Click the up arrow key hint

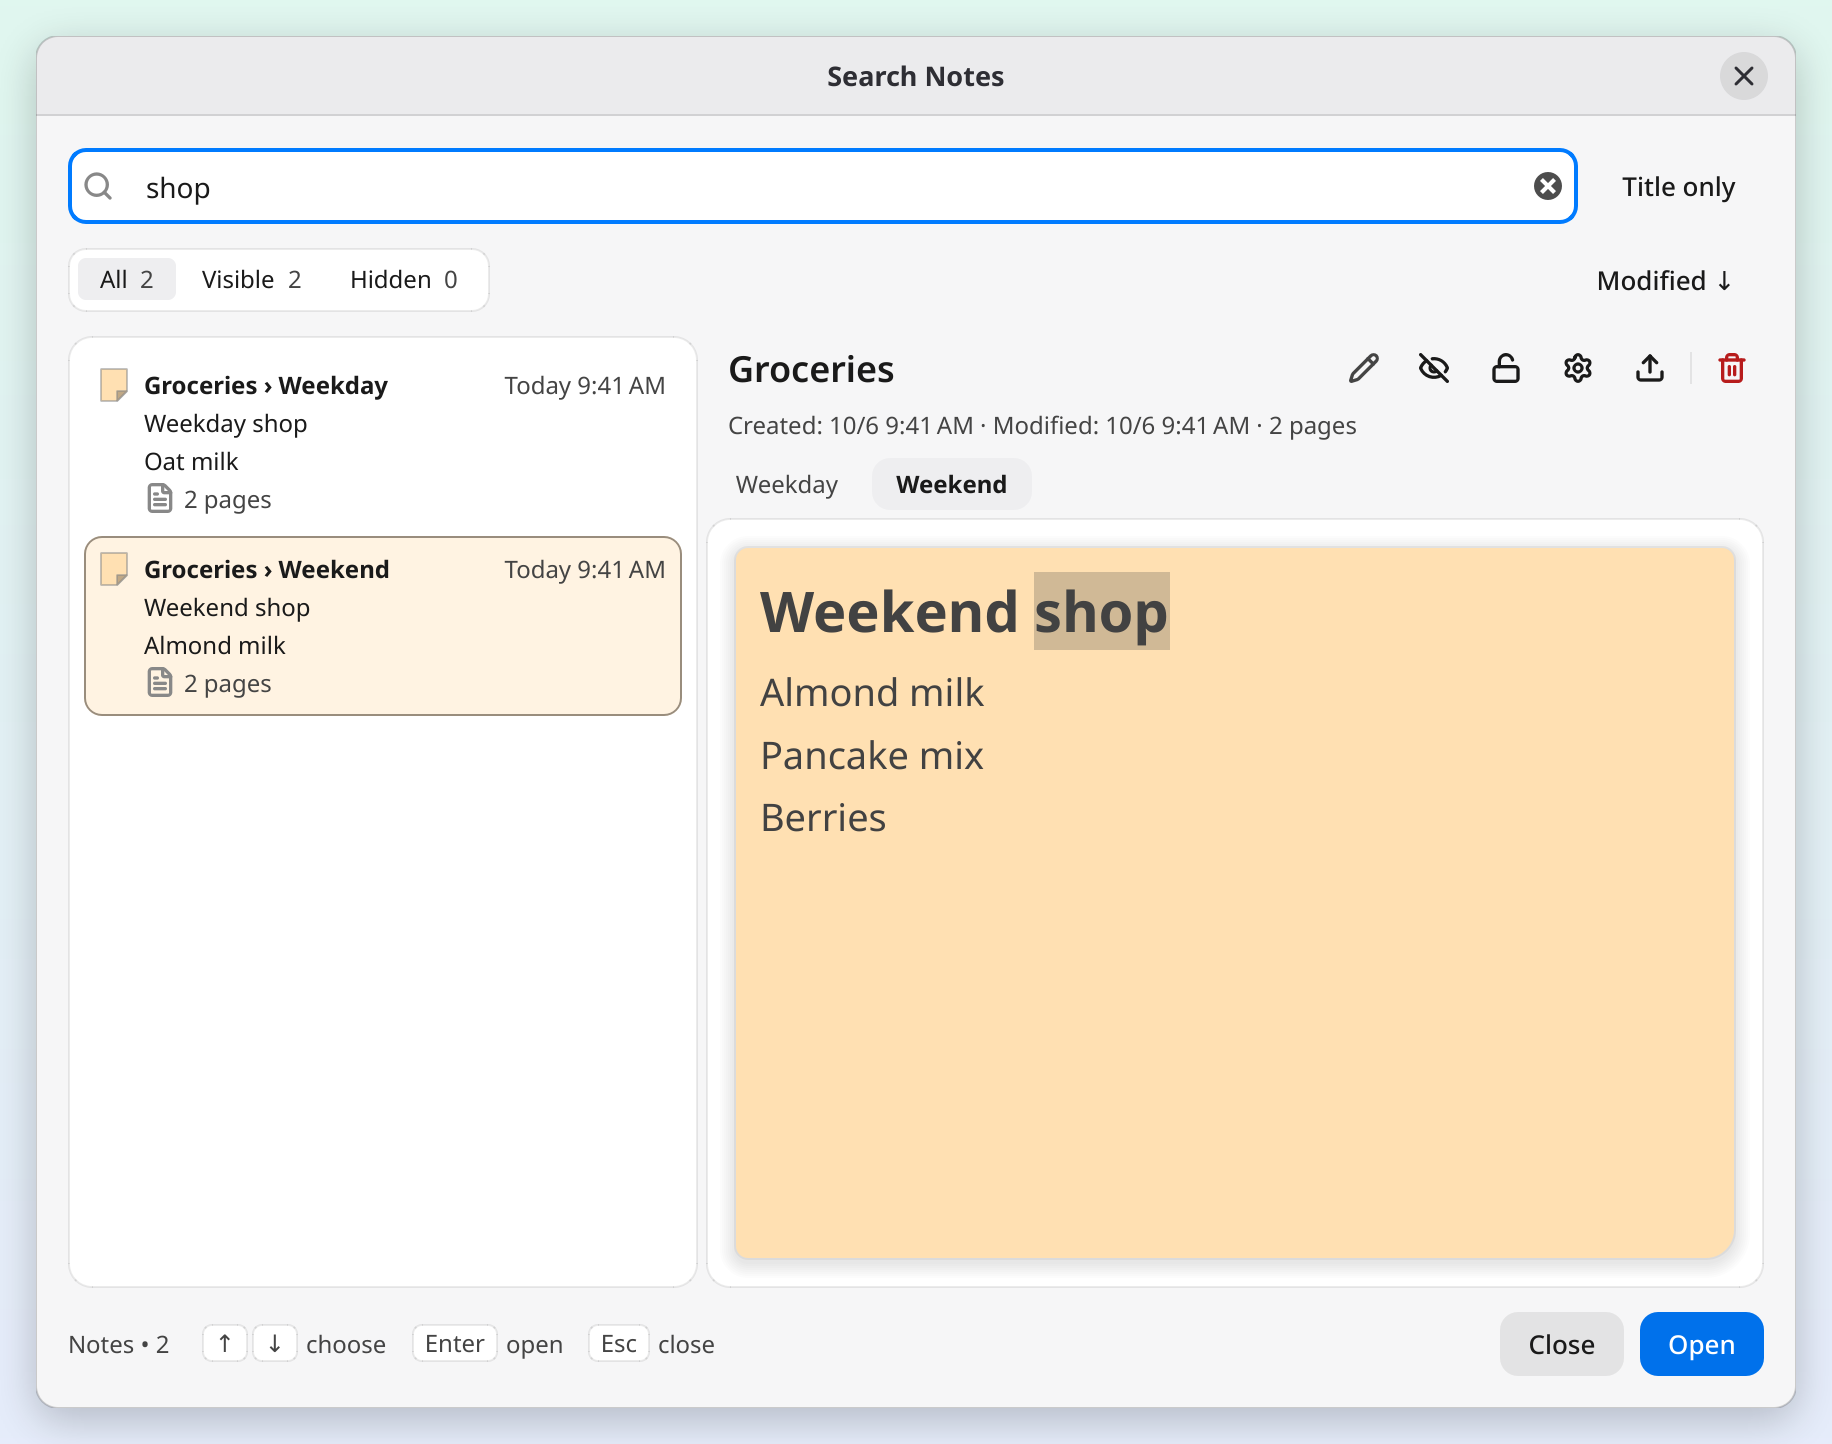point(225,1343)
